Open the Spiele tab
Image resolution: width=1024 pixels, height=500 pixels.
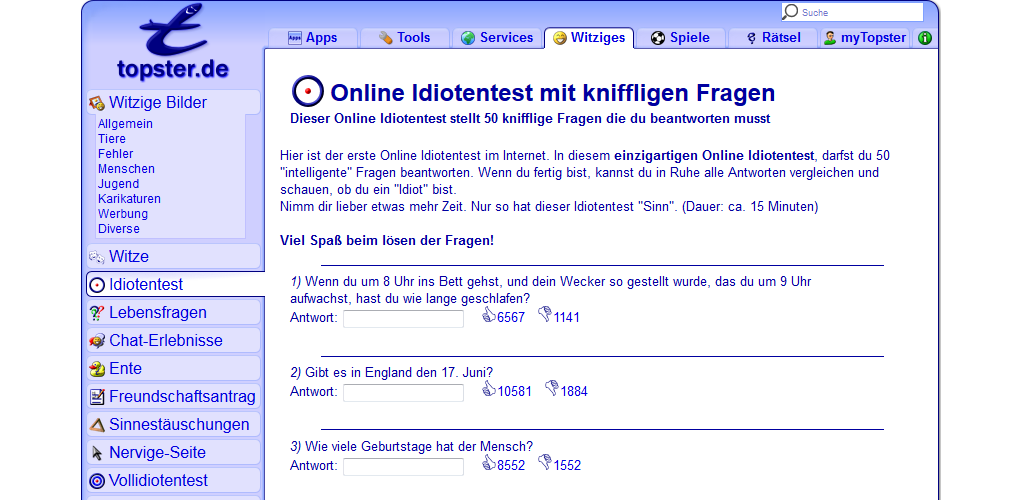680,38
